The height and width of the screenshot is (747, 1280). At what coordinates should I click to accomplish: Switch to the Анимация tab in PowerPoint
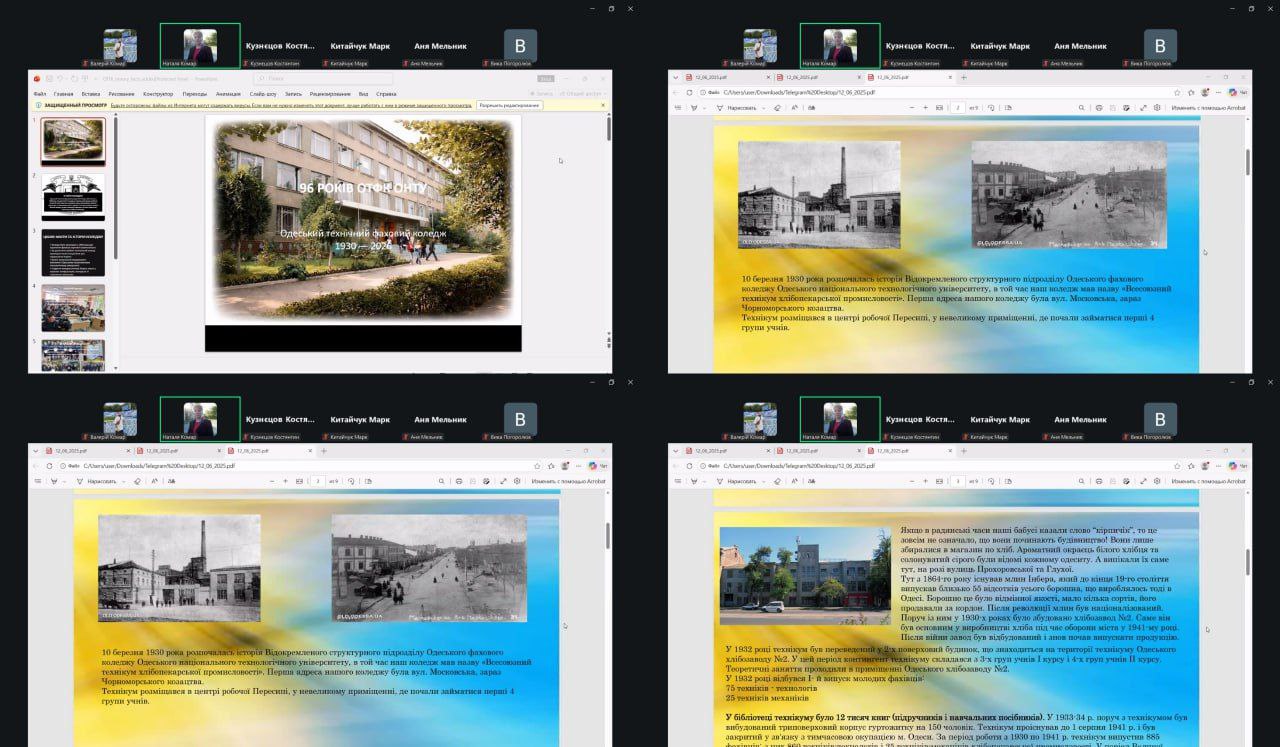227,94
